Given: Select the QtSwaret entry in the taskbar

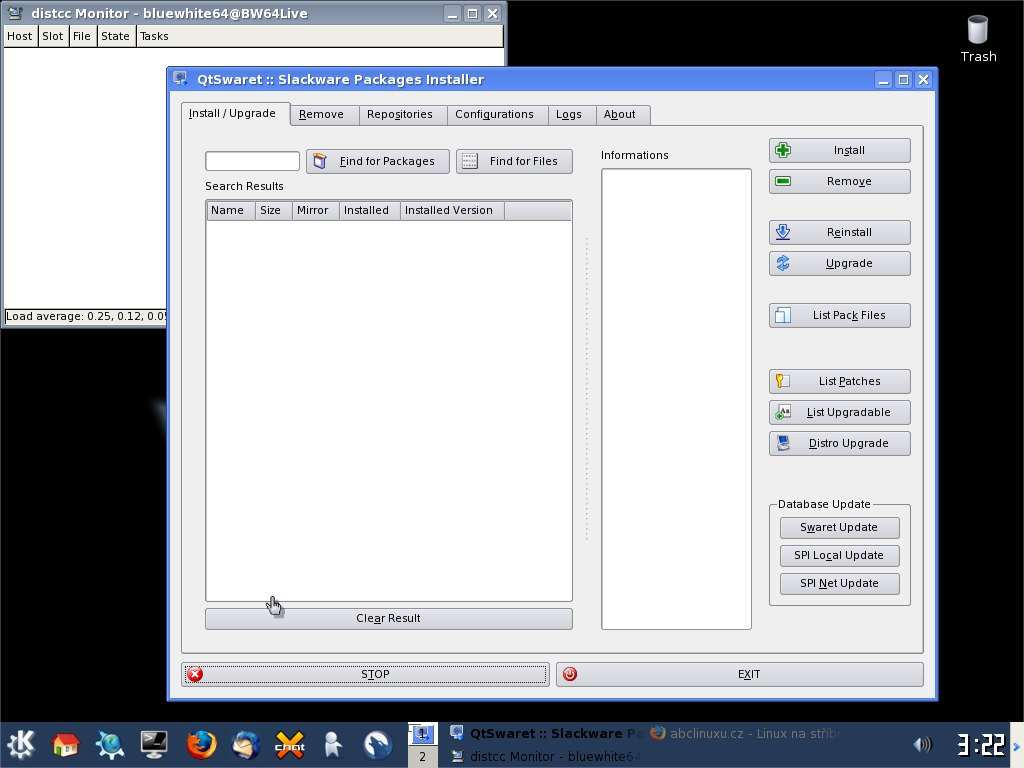Looking at the screenshot, I should [x=546, y=733].
